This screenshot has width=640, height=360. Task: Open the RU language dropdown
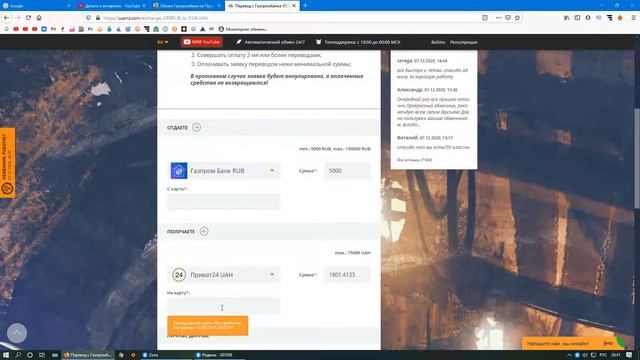click(x=162, y=42)
